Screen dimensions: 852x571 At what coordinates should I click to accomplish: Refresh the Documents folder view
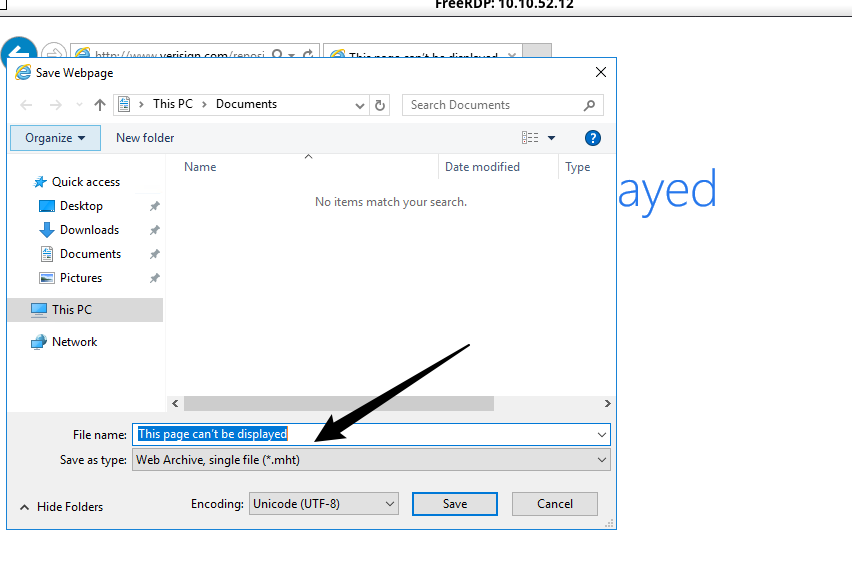380,105
